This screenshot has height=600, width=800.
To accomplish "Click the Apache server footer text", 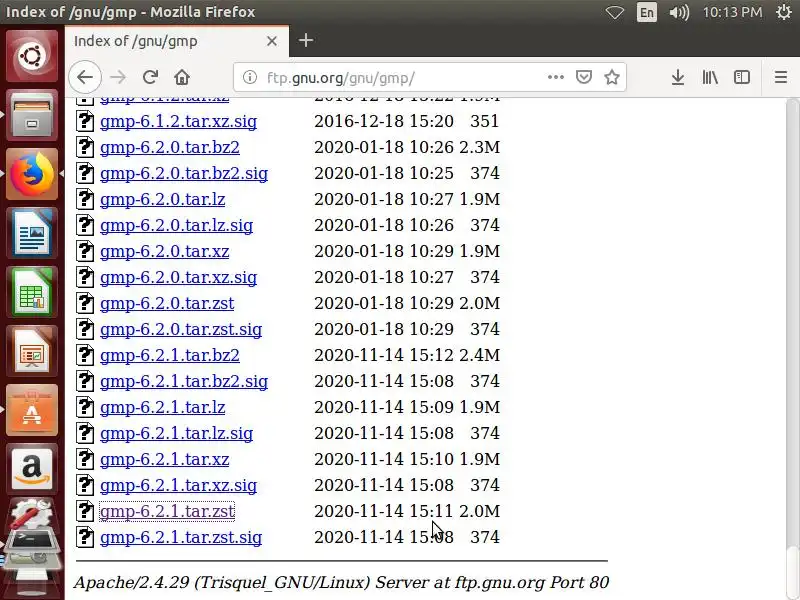I will coord(341,583).
